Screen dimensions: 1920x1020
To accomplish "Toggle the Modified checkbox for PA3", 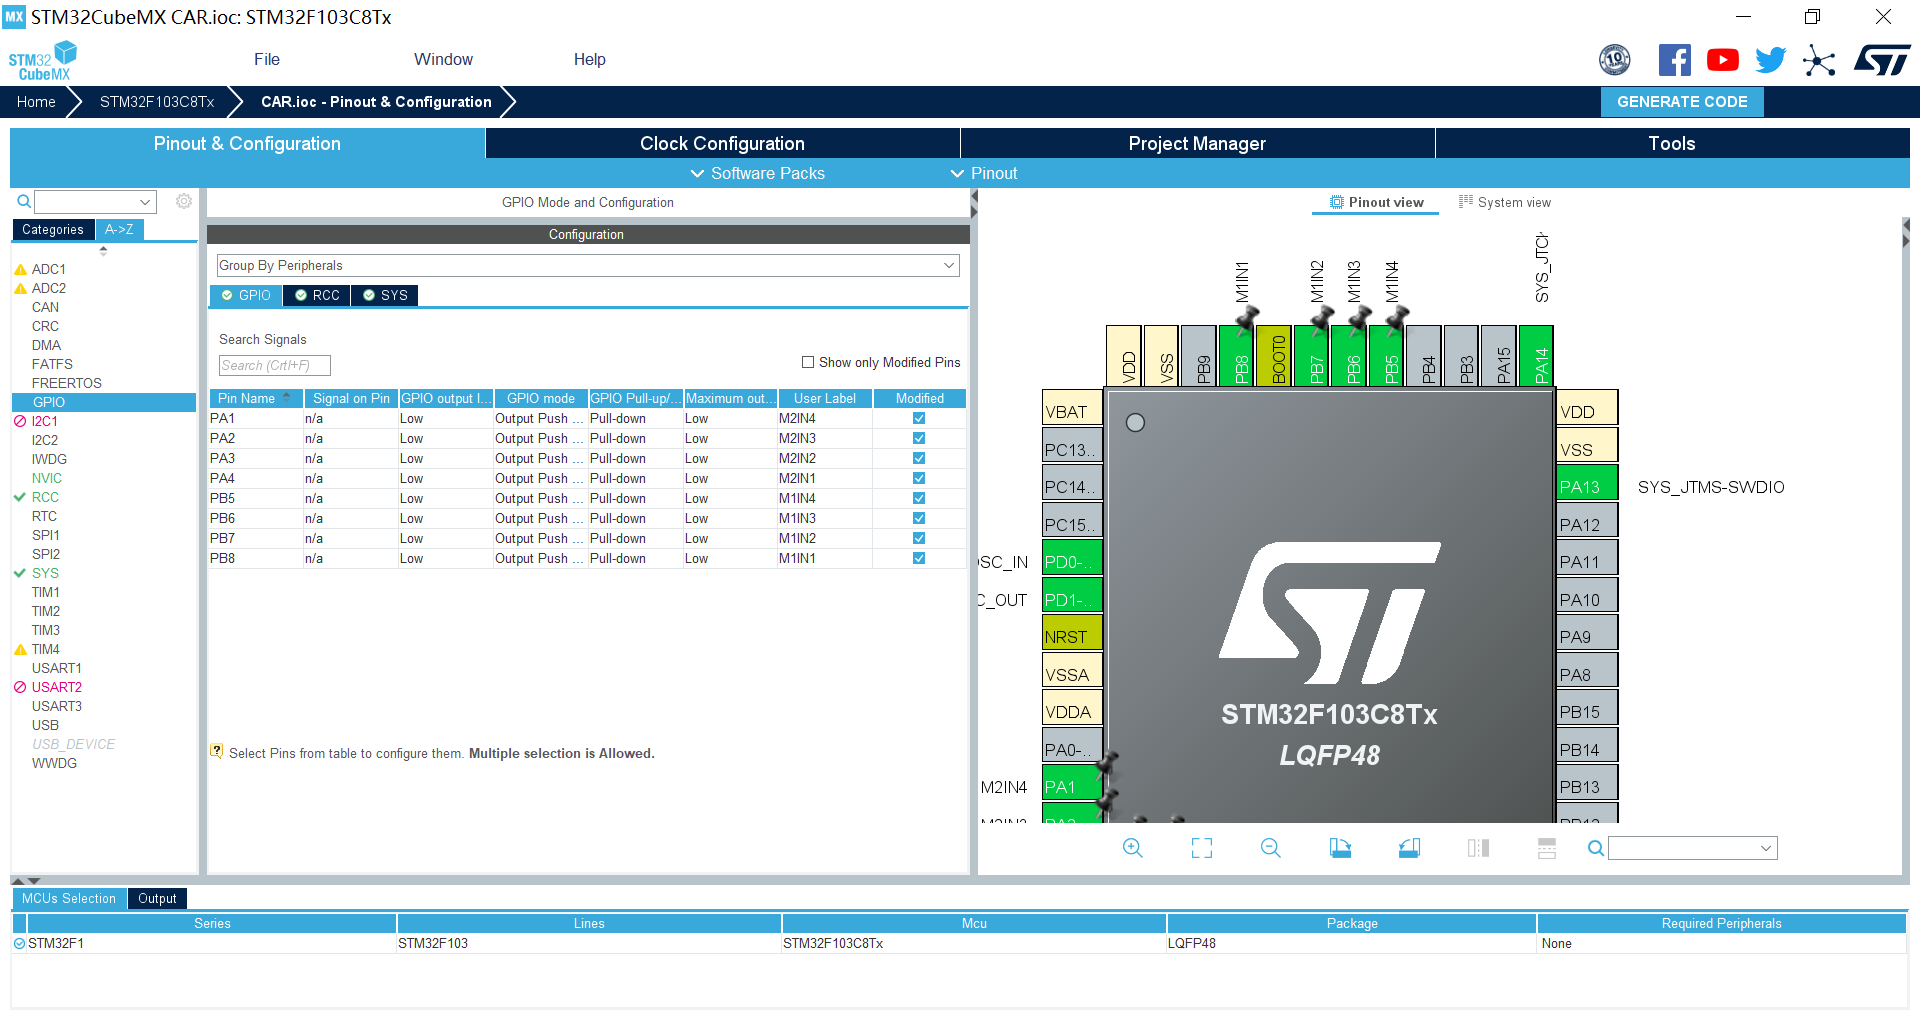I will pyautogui.click(x=919, y=458).
